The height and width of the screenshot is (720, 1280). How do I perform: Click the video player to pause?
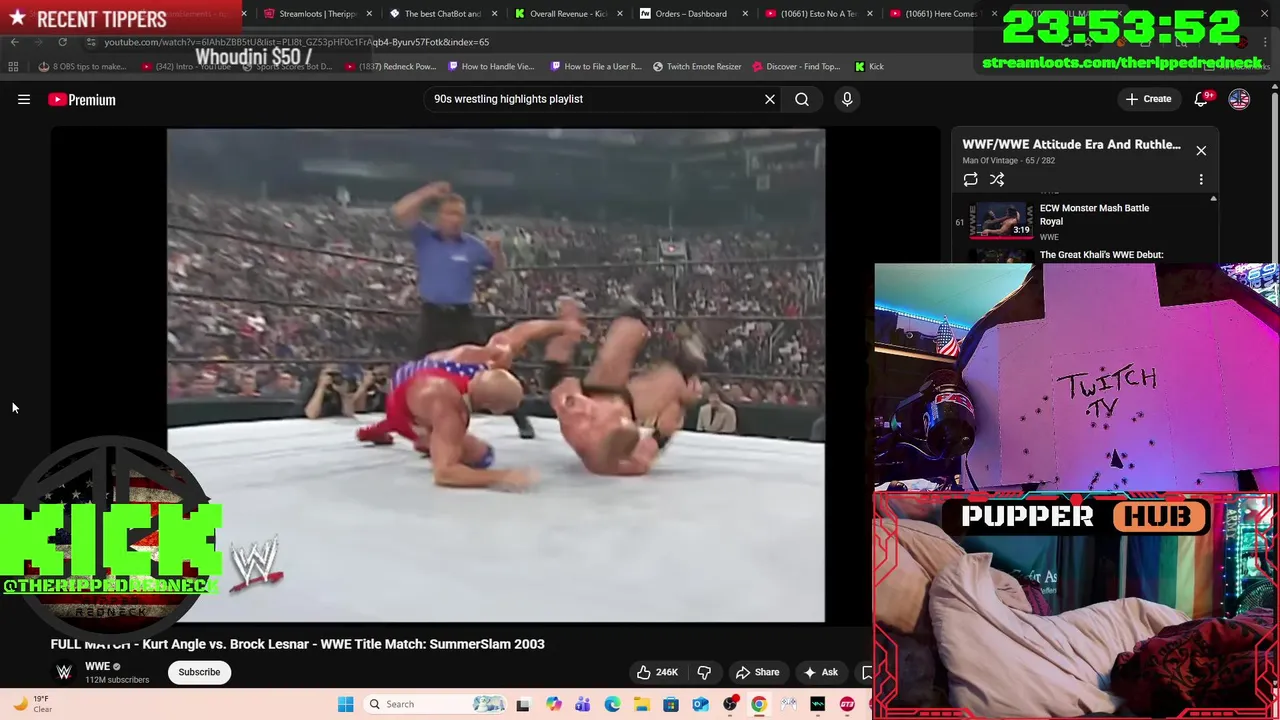[x=496, y=375]
